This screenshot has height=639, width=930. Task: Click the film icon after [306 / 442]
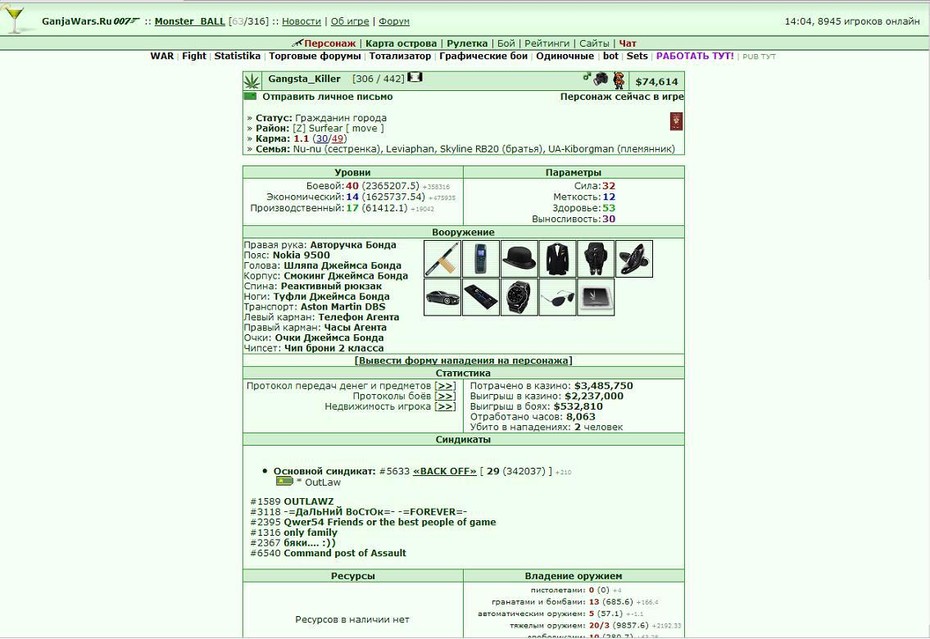415,77
